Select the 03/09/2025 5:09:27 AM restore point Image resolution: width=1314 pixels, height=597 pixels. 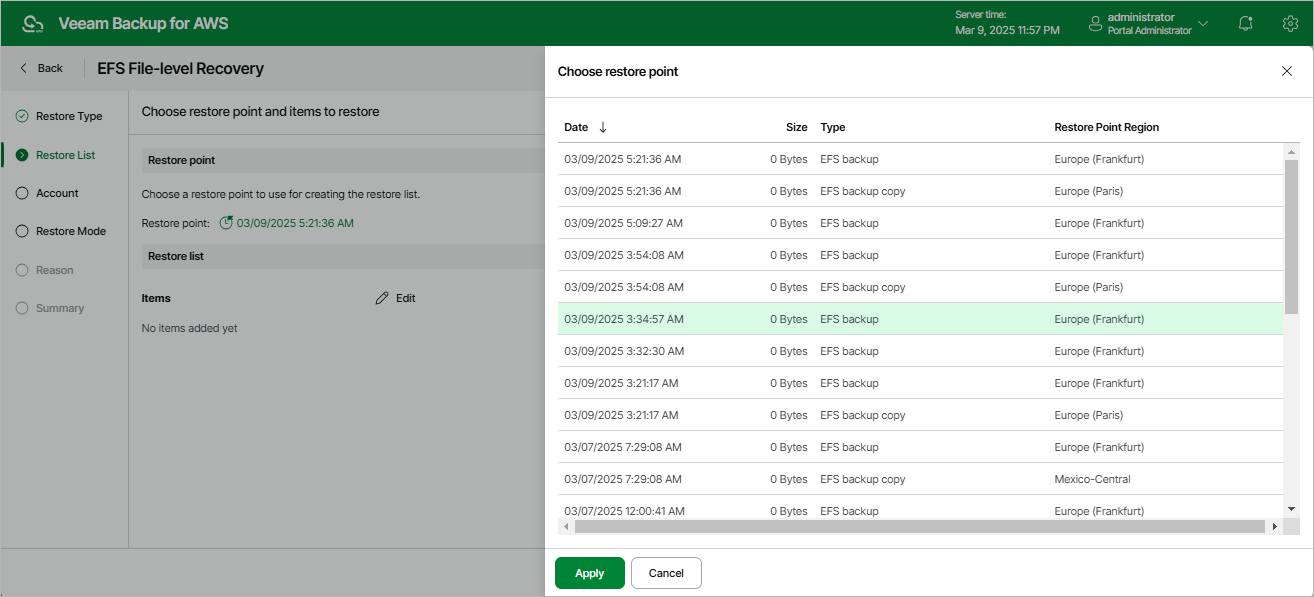(920, 223)
